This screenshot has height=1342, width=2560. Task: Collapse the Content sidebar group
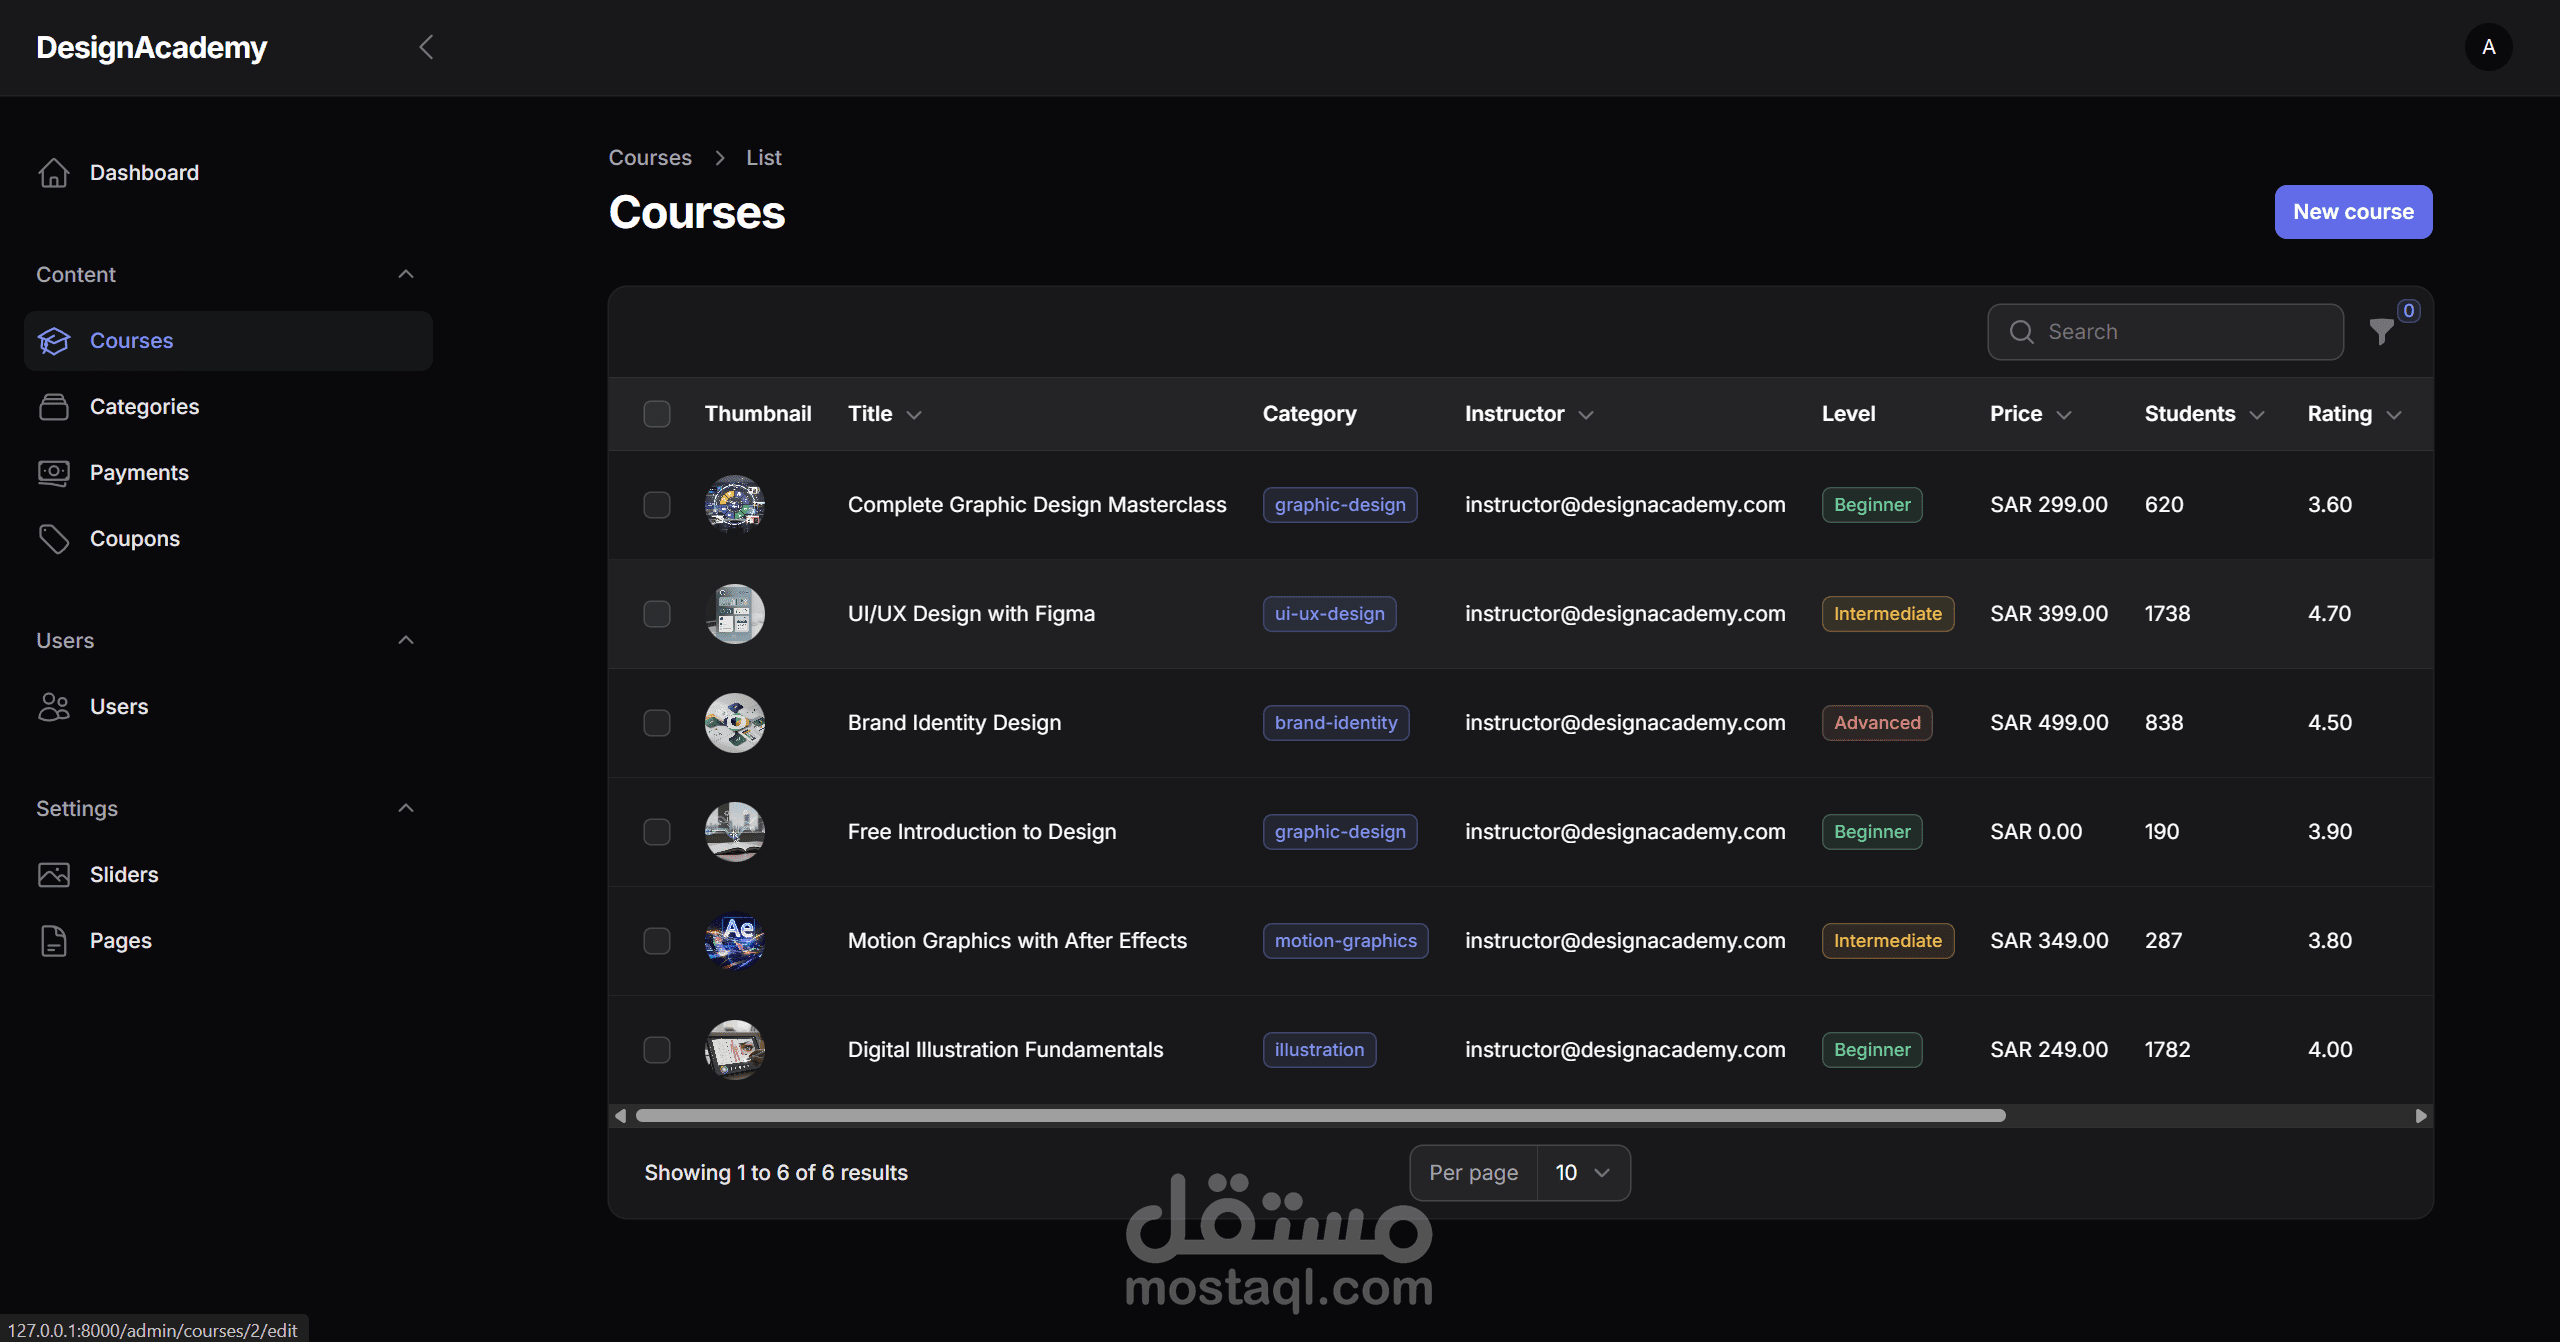click(x=406, y=275)
